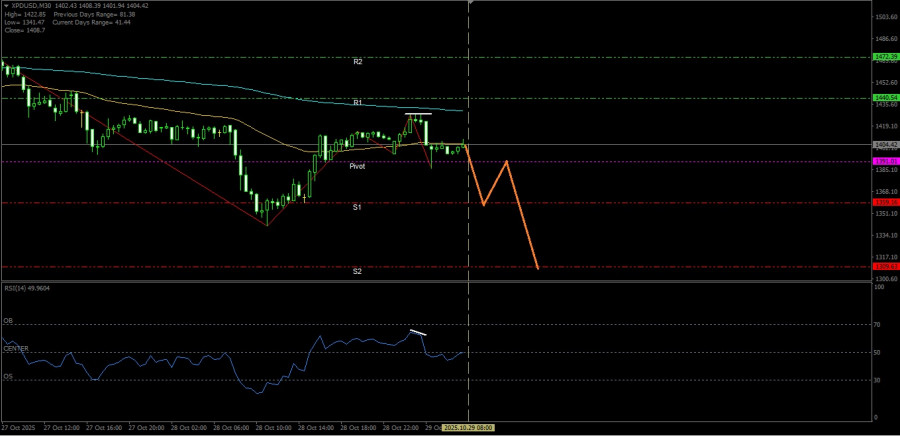Click the 27 Oct 12:00 time label
The width and height of the screenshot is (900, 436).
(61, 428)
